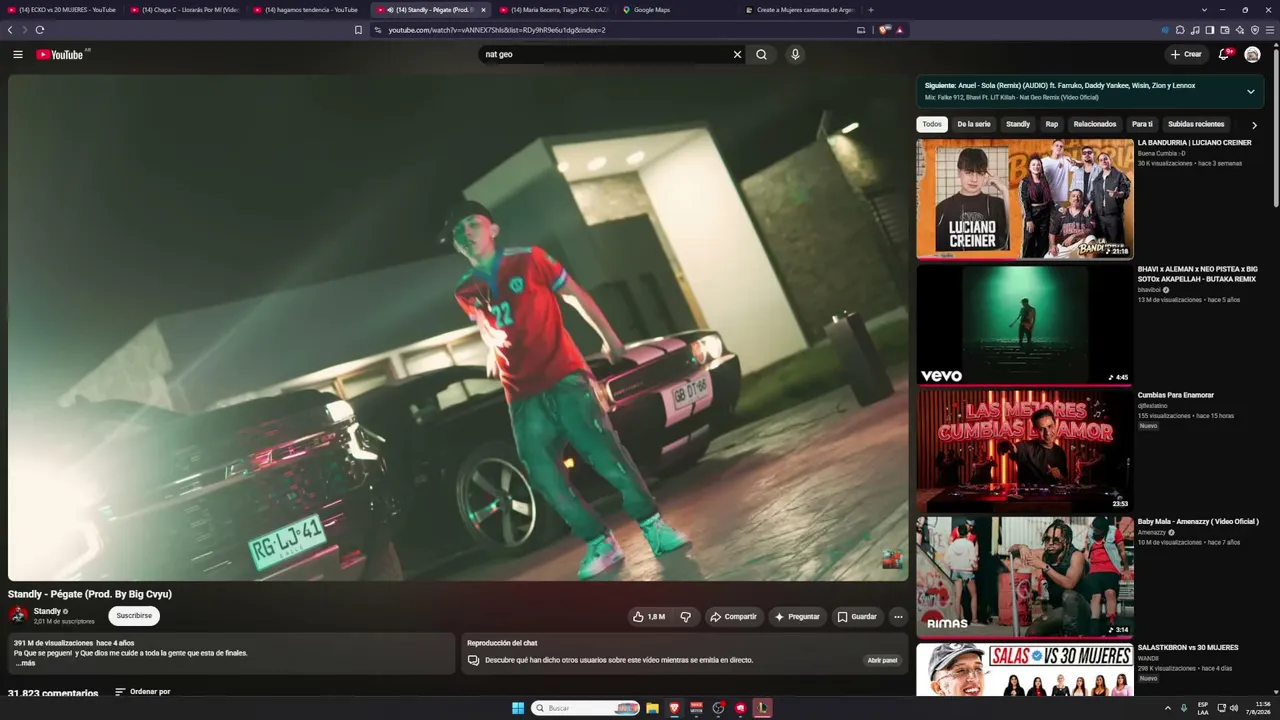The image size is (1280, 720).
Task: Switch to 'Chapa C - Llorarás Por Mí' tab
Action: (x=185, y=10)
